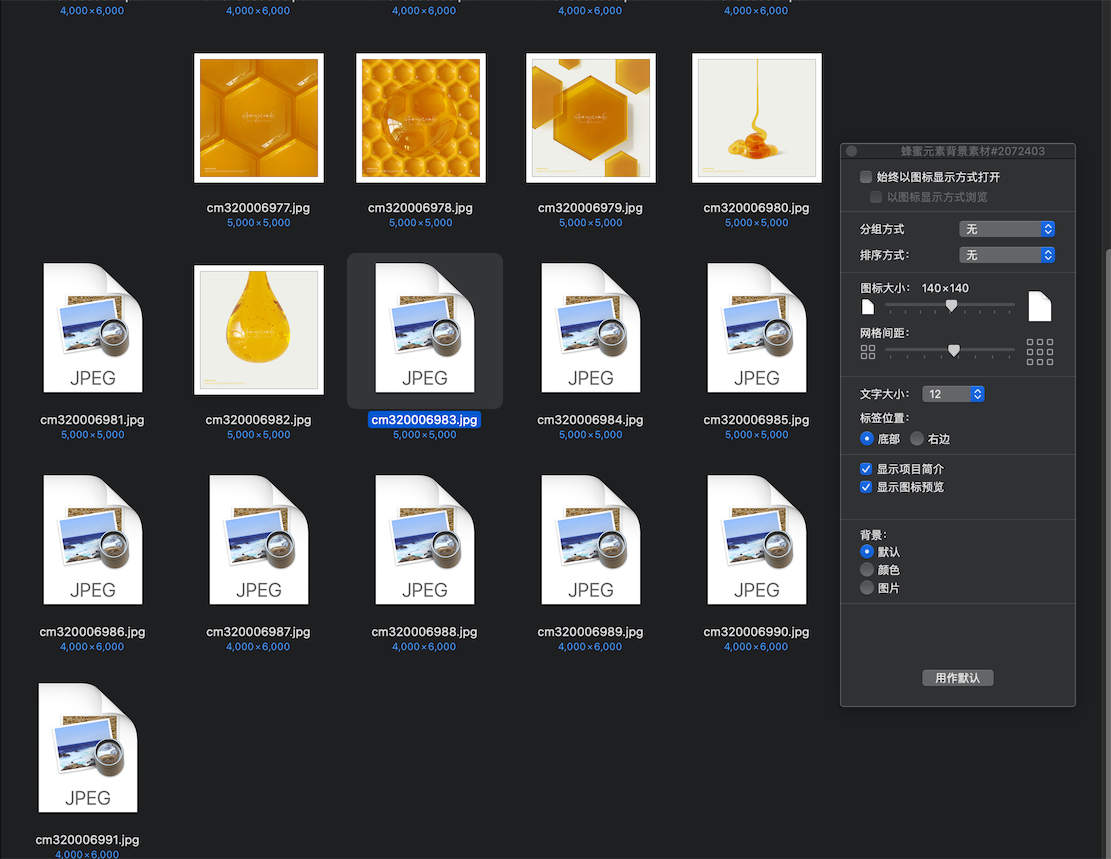
Task: Choose the 颜色 background radio option
Action: click(867, 570)
